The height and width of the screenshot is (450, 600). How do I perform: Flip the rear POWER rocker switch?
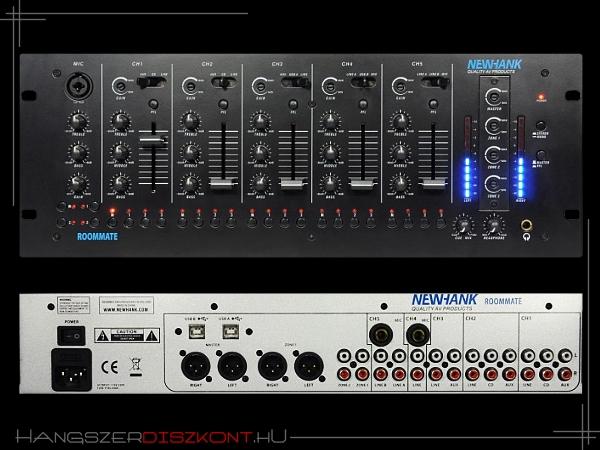pos(71,336)
